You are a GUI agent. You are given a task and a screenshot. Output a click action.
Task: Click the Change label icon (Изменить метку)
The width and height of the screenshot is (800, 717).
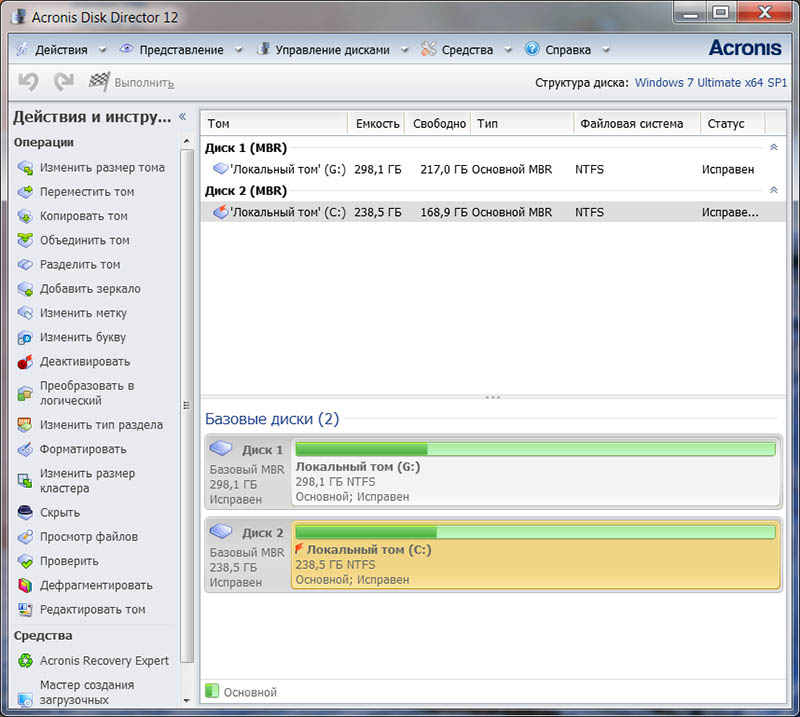(x=25, y=313)
